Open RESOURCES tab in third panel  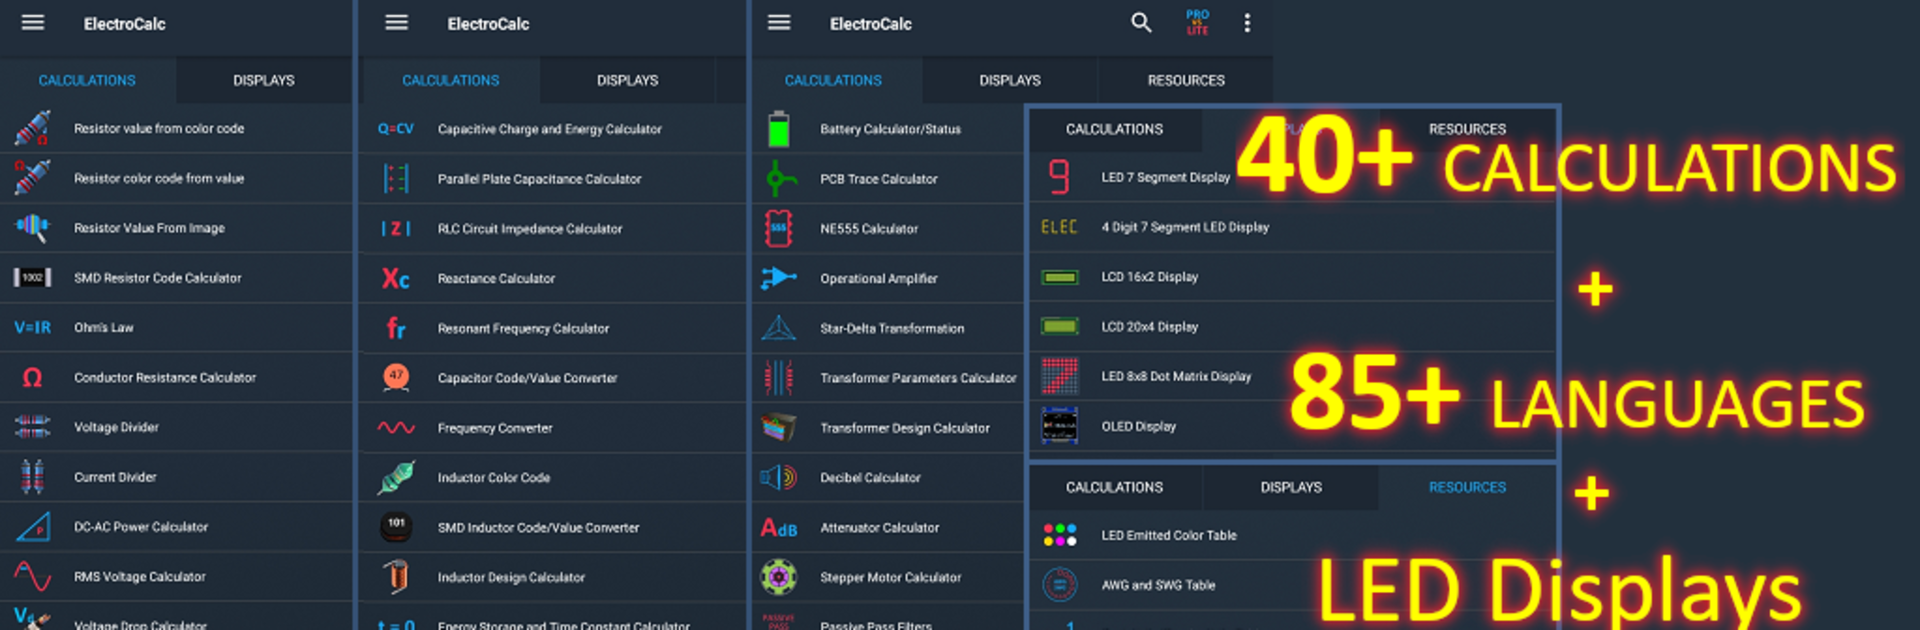click(1186, 80)
